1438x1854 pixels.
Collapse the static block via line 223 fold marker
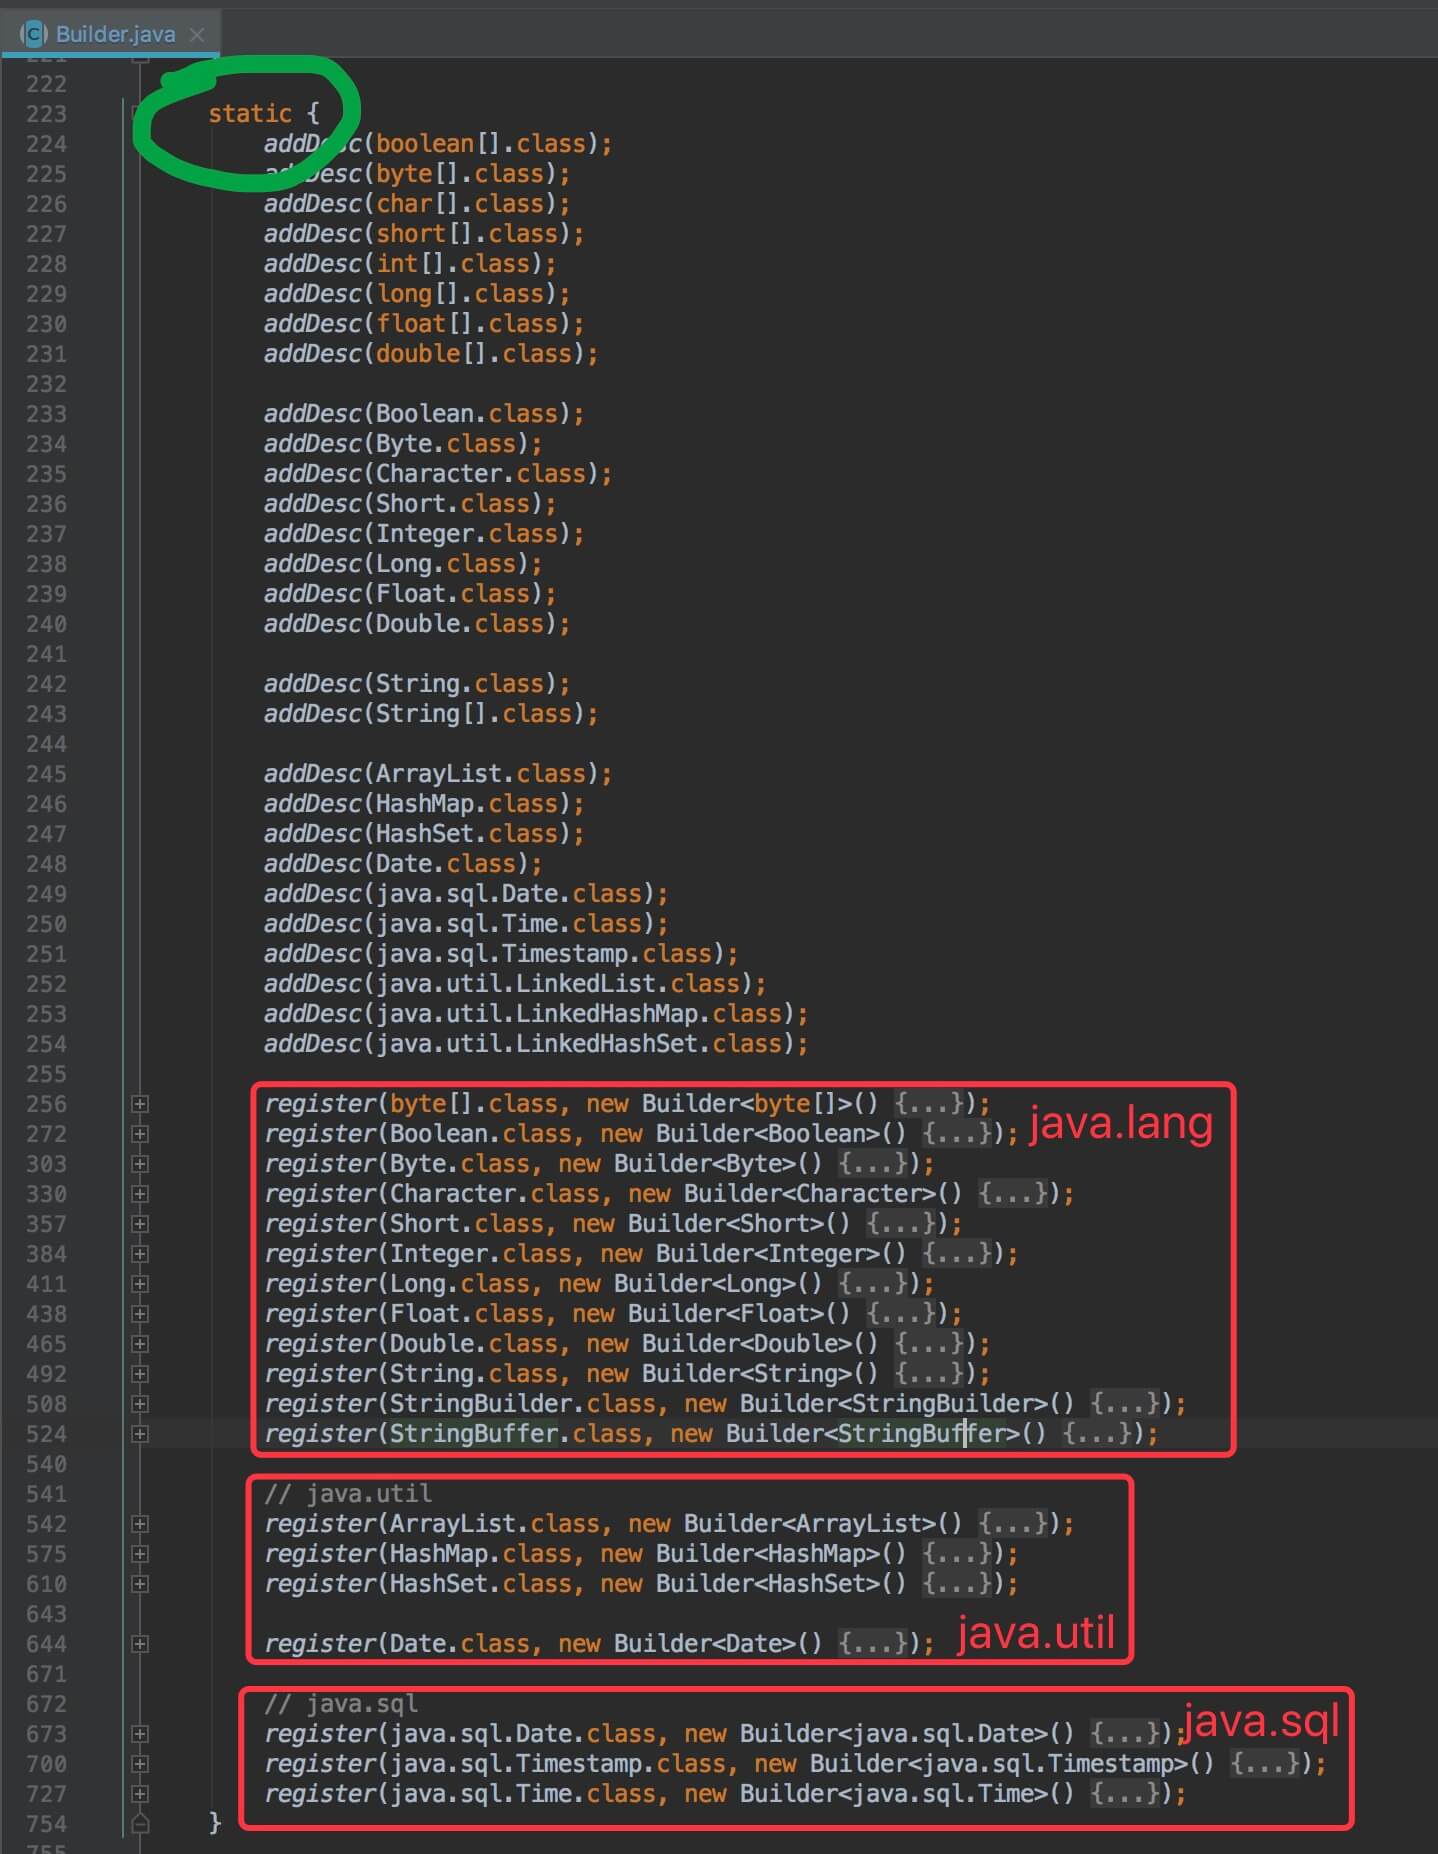140,112
